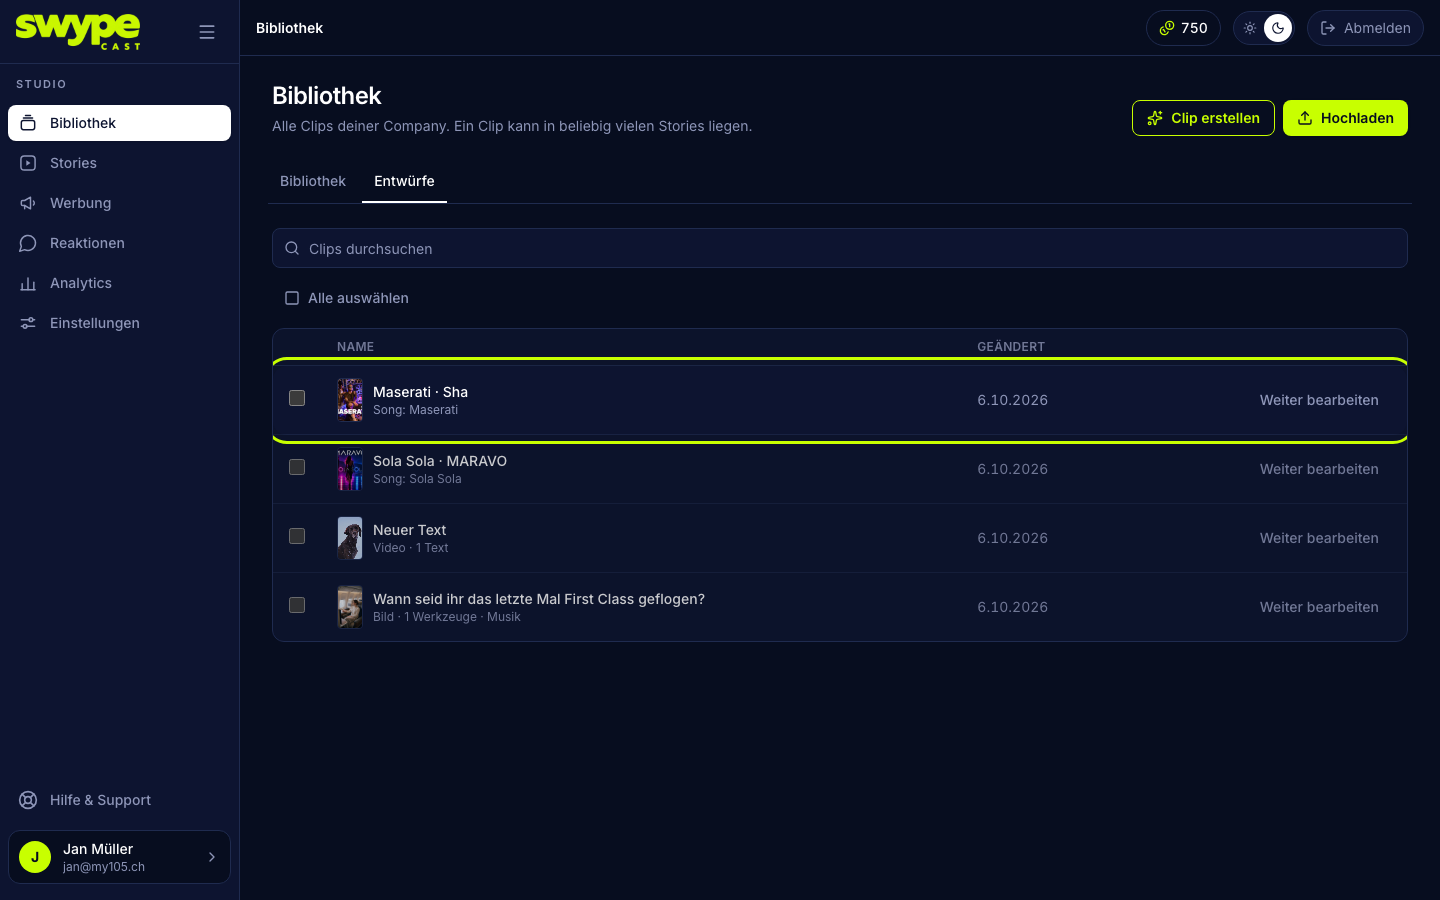Select the Maserati · Sha row checkbox
The height and width of the screenshot is (900, 1440).
(x=297, y=398)
